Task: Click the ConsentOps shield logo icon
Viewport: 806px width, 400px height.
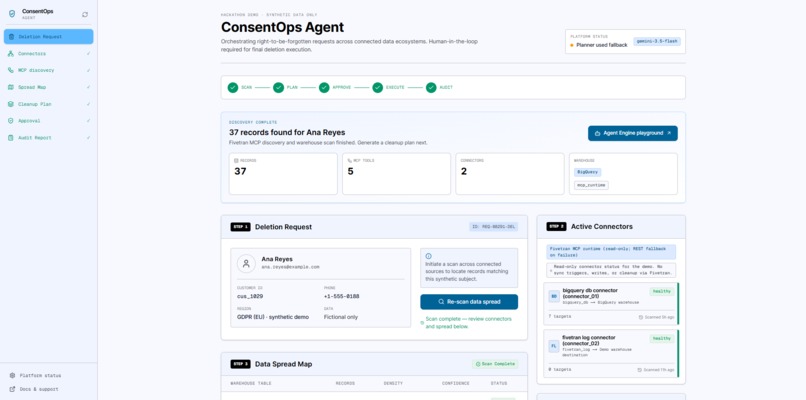Action: point(12,14)
